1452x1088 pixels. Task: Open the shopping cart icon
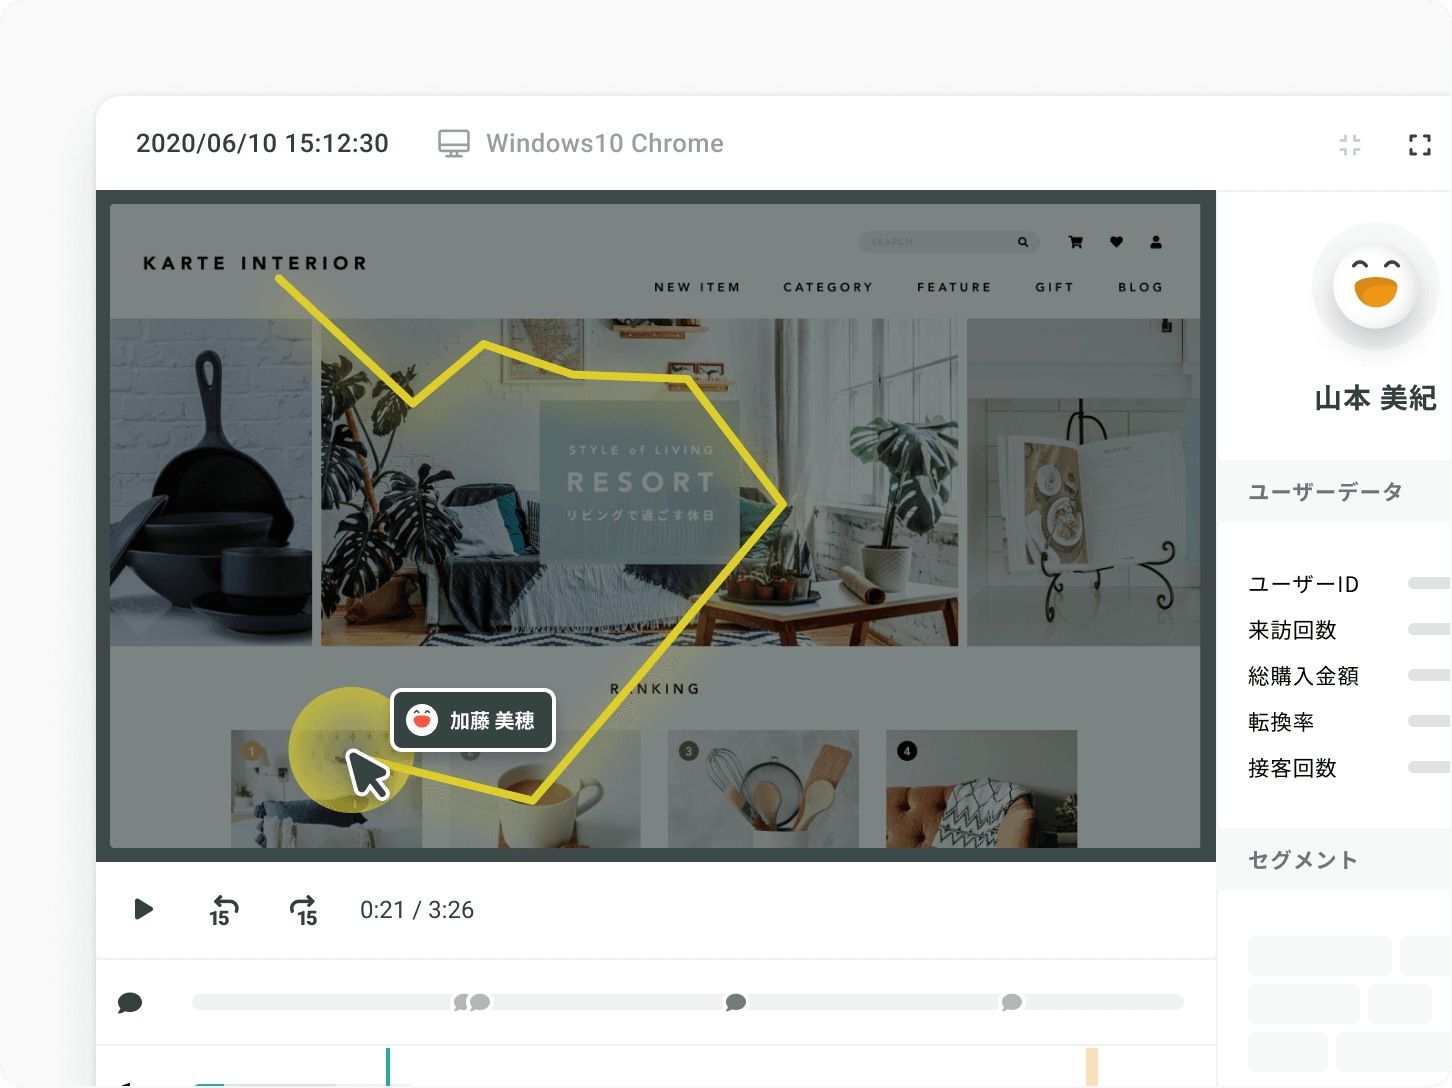tap(1076, 242)
